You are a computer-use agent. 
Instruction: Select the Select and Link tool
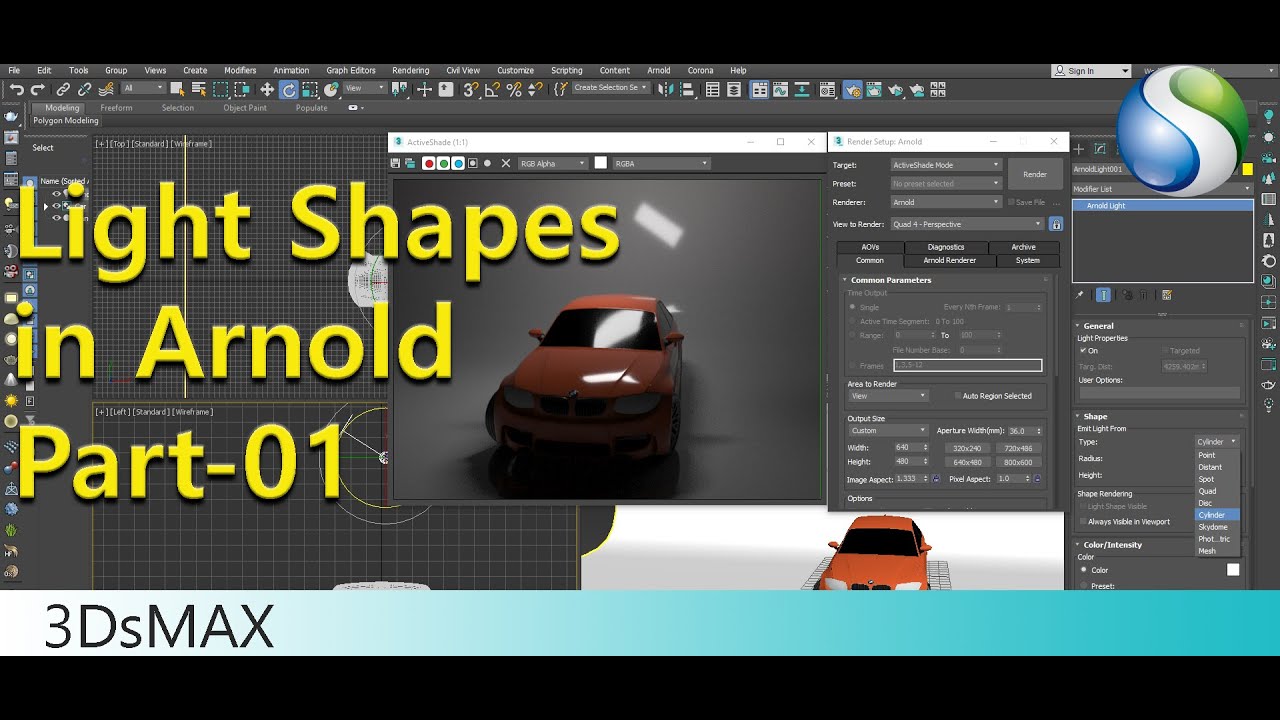pos(62,90)
